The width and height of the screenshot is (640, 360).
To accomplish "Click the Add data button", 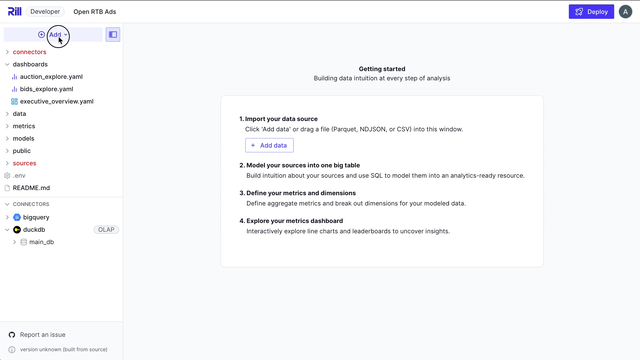I will [269, 145].
